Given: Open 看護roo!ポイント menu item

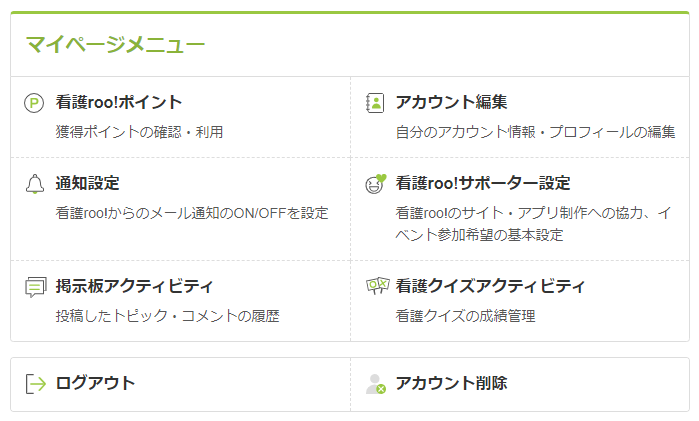Looking at the screenshot, I should [x=181, y=117].
